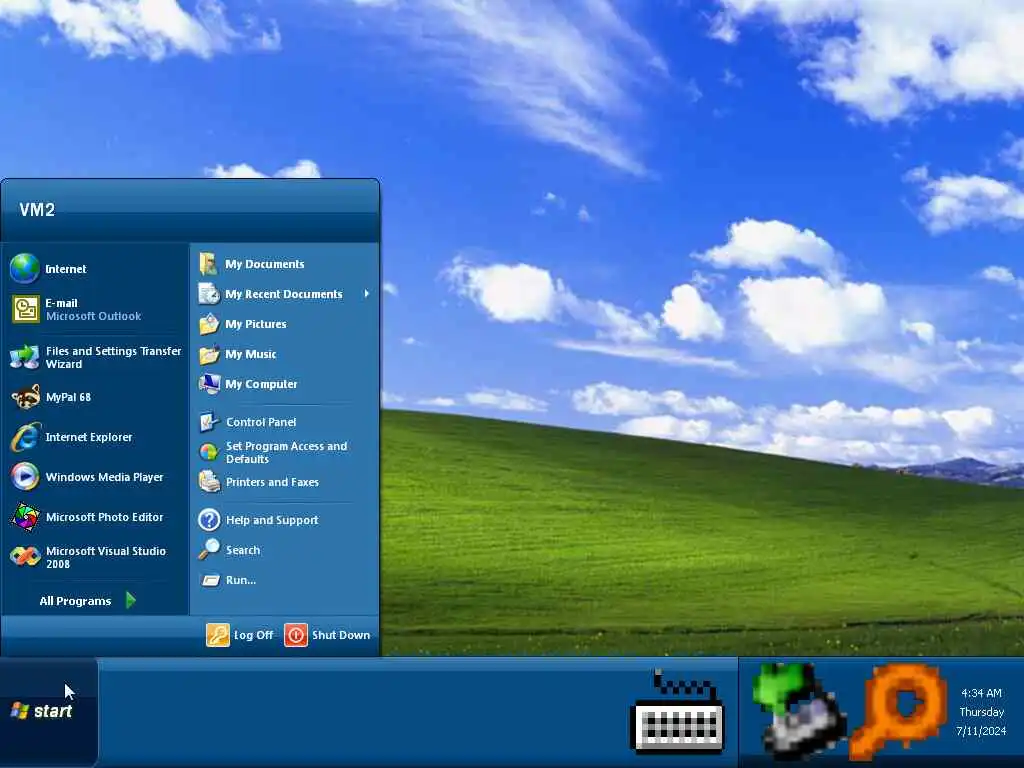Viewport: 1024px width, 768px height.
Task: Open the Windows Media Player icon
Action: pyautogui.click(x=25, y=477)
